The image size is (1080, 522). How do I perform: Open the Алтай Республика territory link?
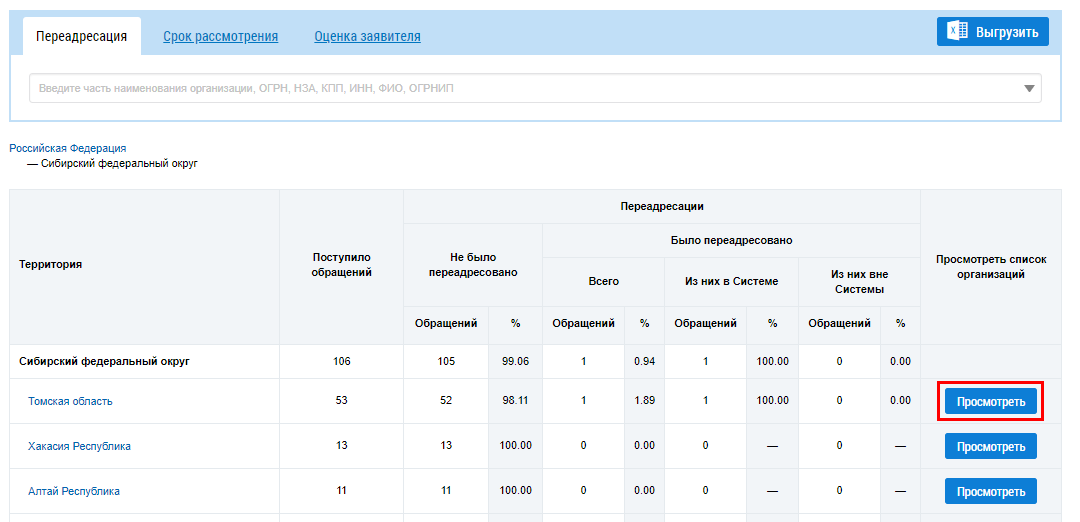pyautogui.click(x=74, y=491)
